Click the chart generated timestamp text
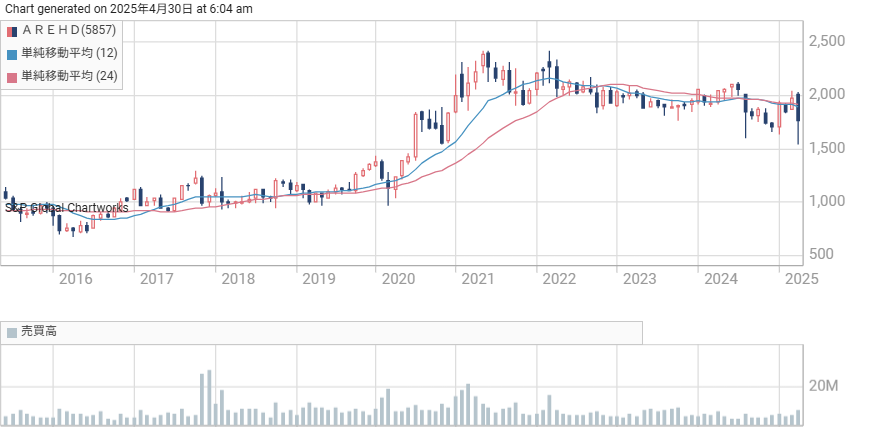 (129, 8)
